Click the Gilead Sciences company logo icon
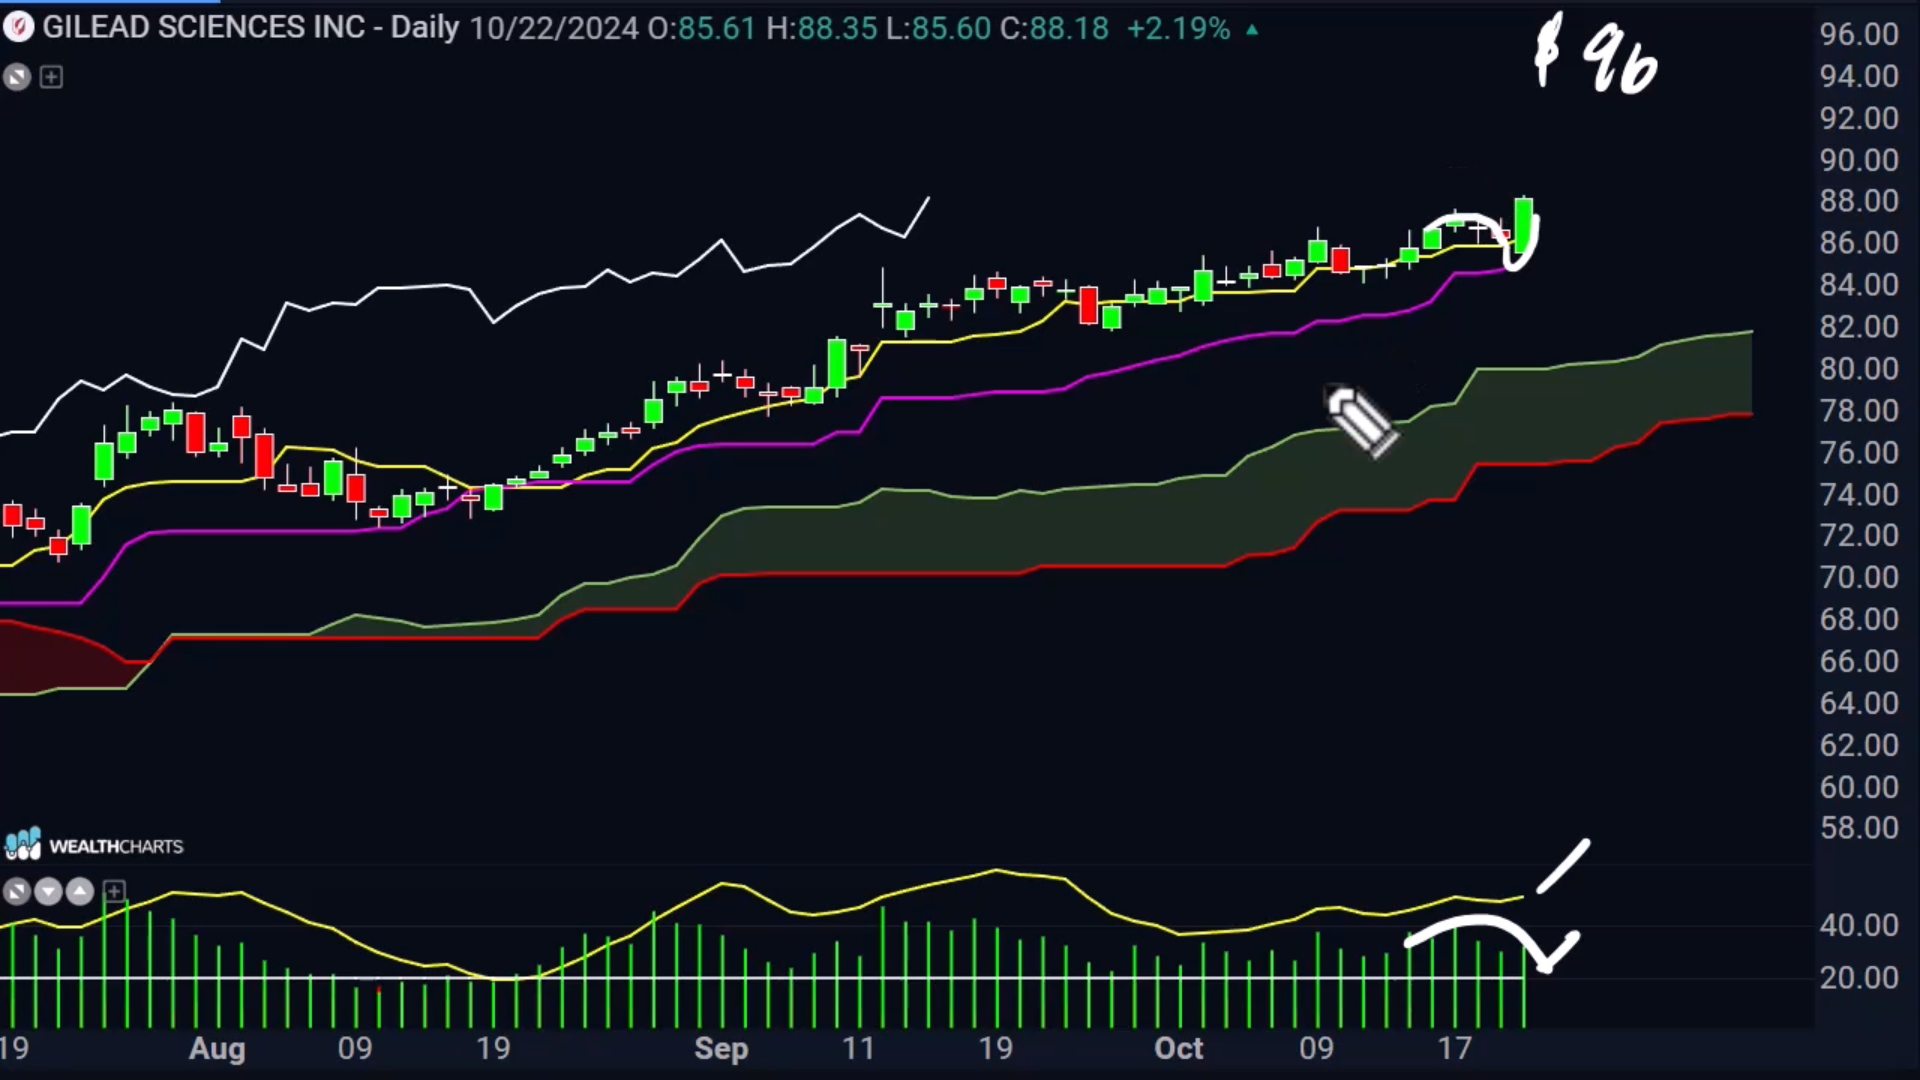Image resolution: width=1920 pixels, height=1080 pixels. click(x=18, y=28)
